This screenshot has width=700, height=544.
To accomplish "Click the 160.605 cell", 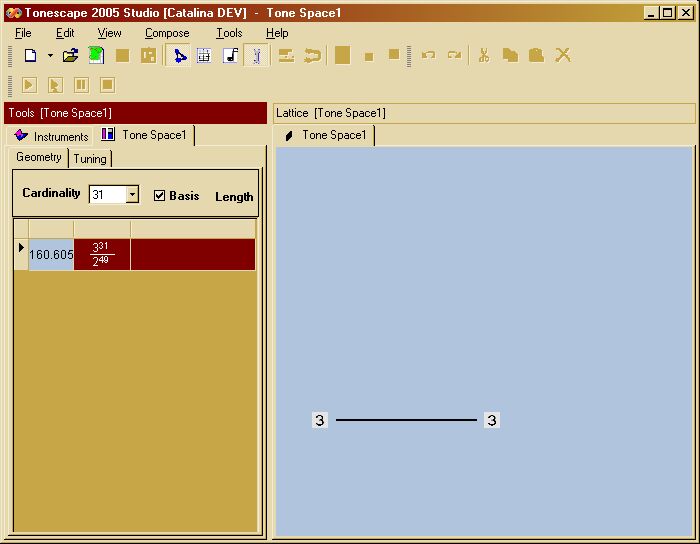I will 51,254.
